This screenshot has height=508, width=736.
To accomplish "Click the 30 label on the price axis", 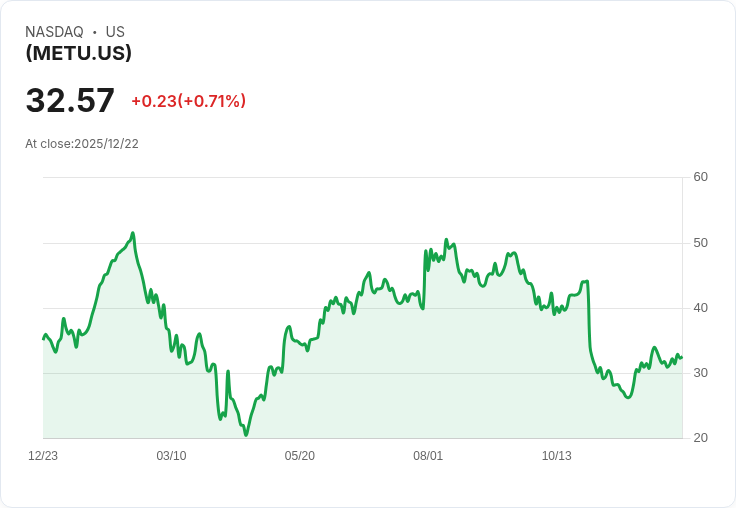I will point(700,373).
